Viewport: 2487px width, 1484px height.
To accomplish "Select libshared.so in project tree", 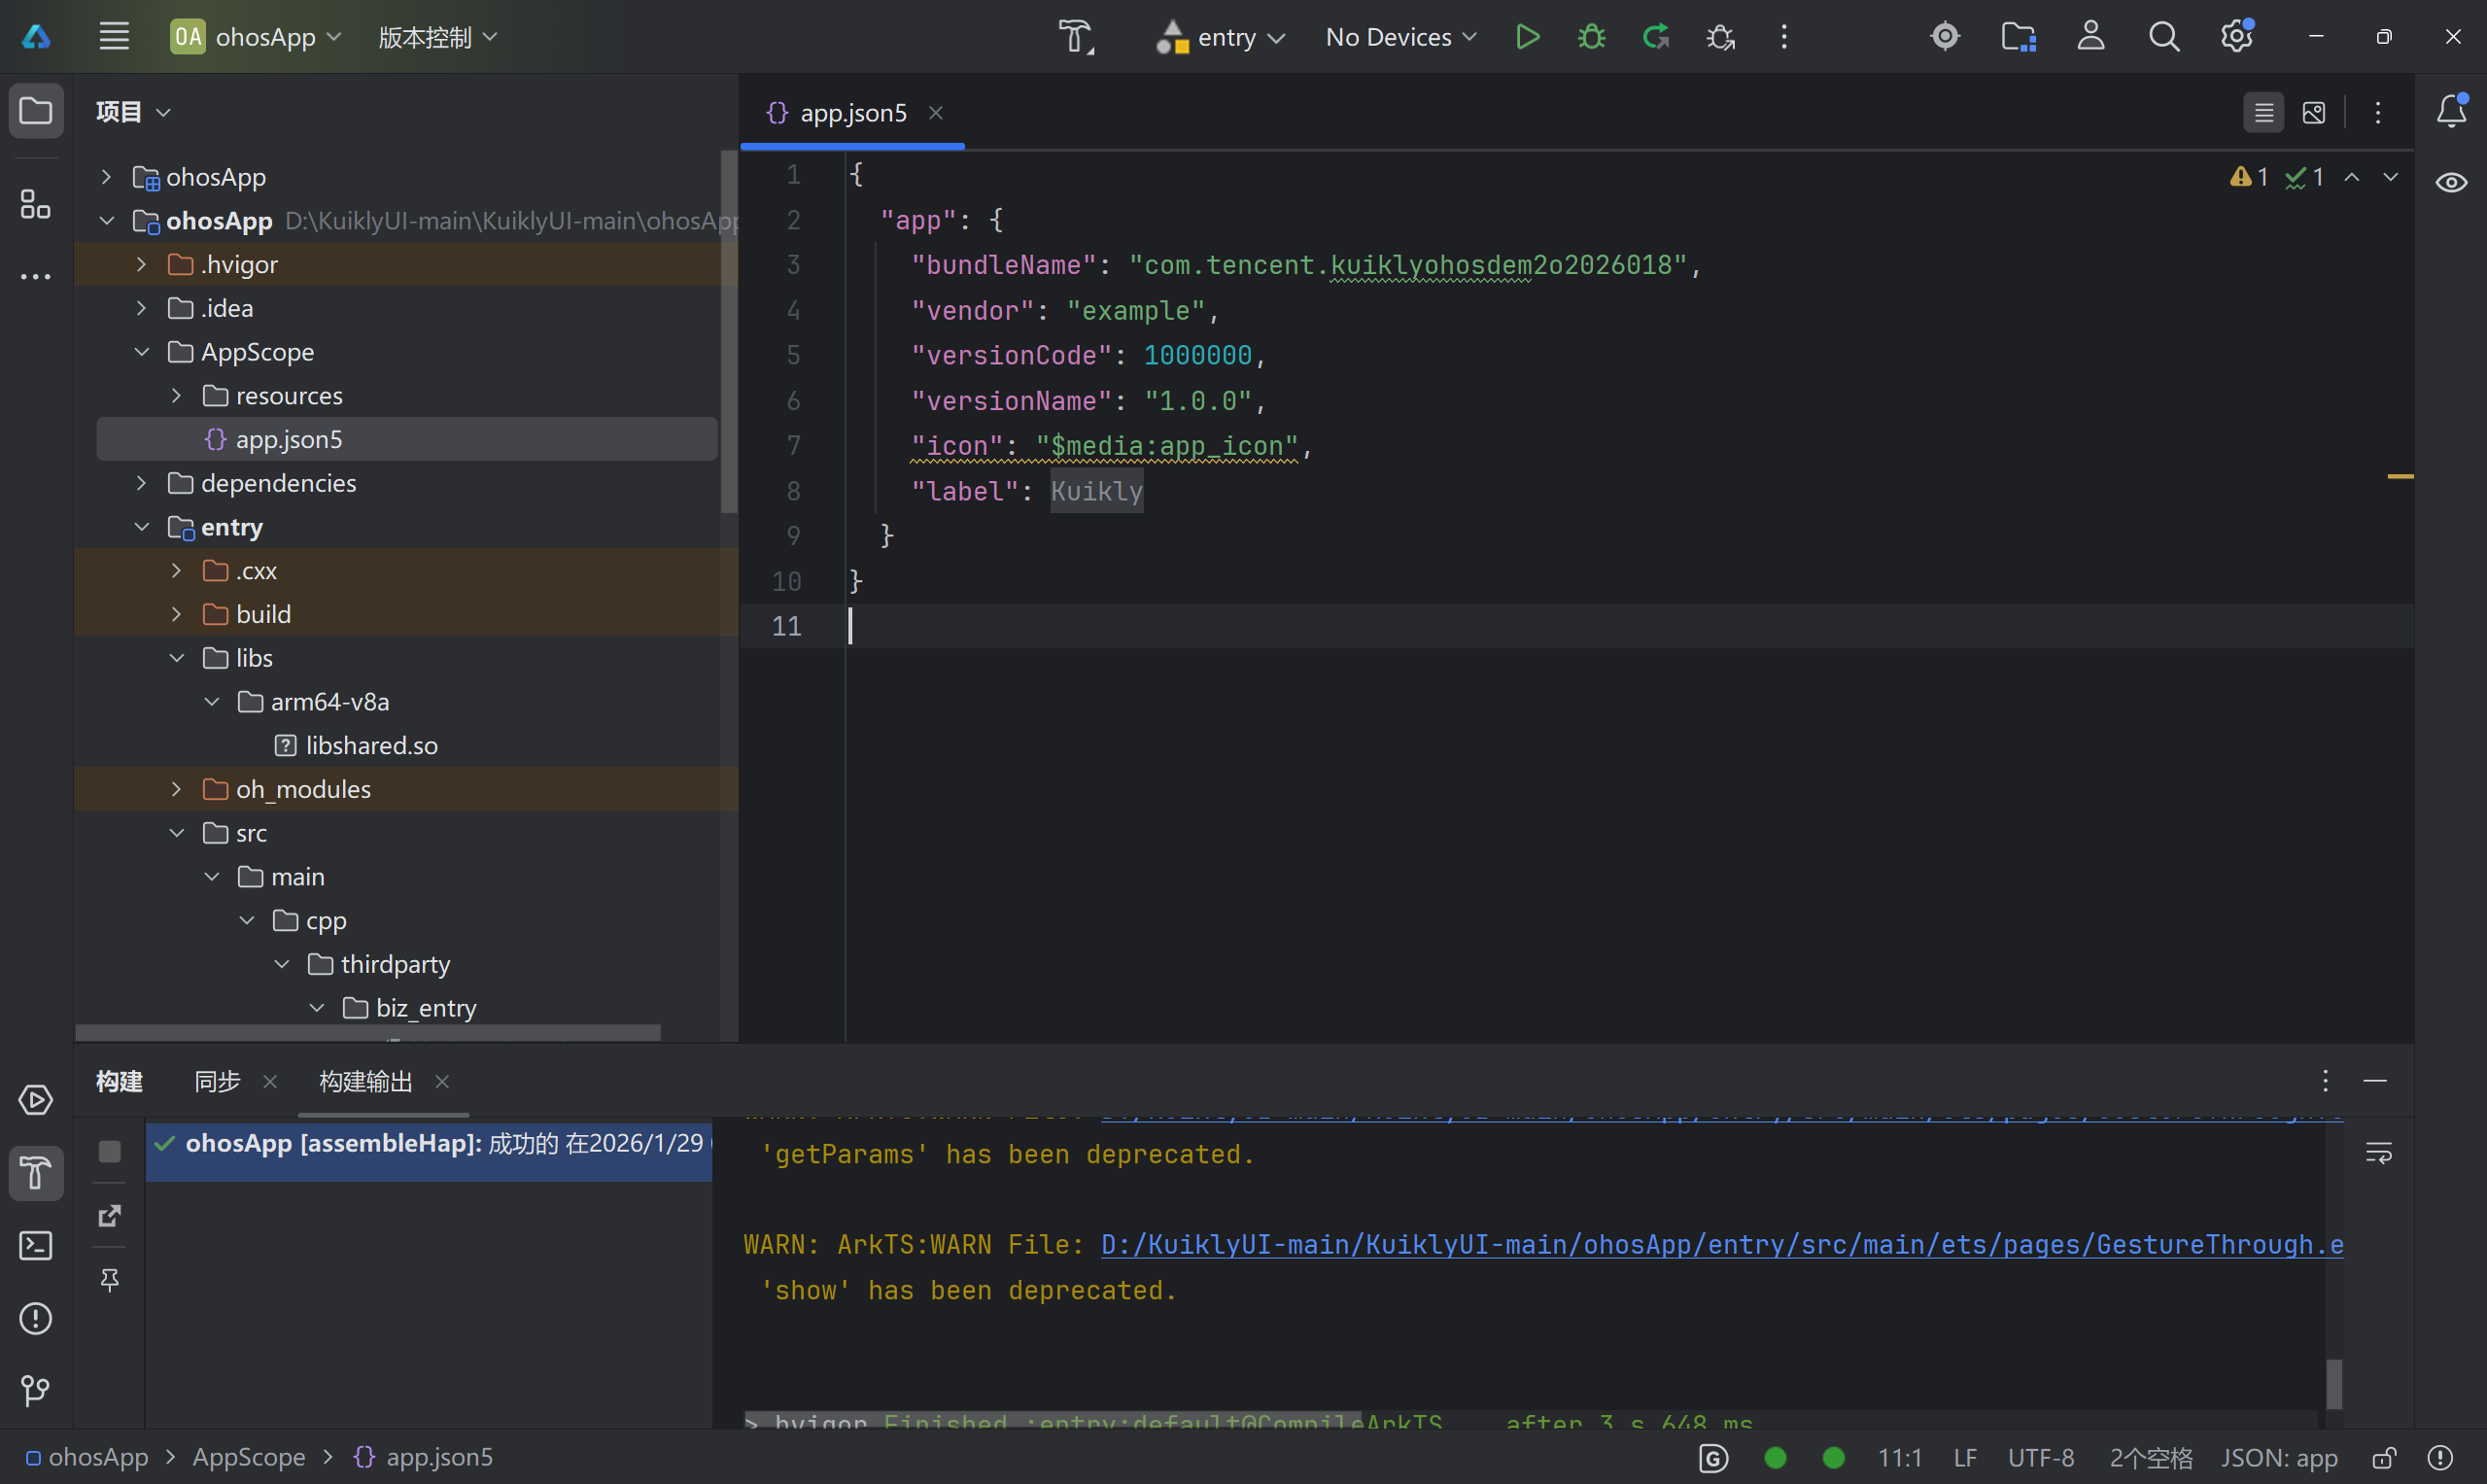I will tap(371, 745).
